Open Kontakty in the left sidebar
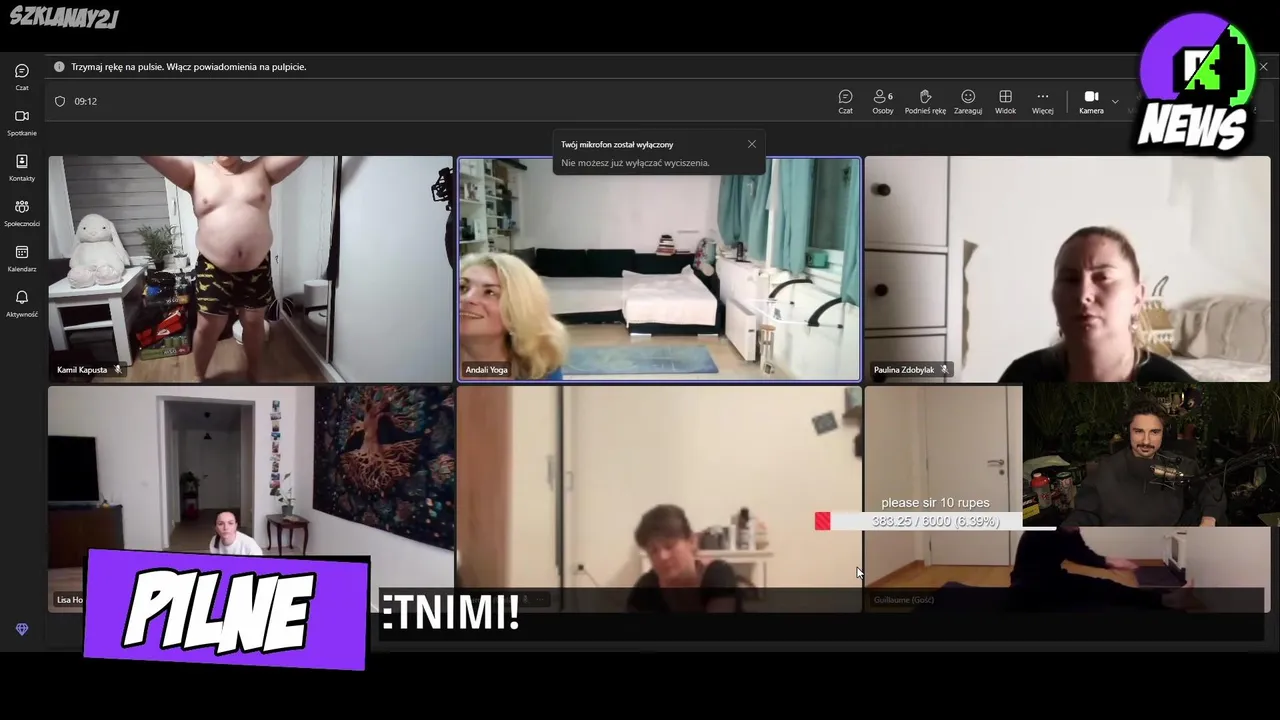The image size is (1280, 720). coord(22,167)
